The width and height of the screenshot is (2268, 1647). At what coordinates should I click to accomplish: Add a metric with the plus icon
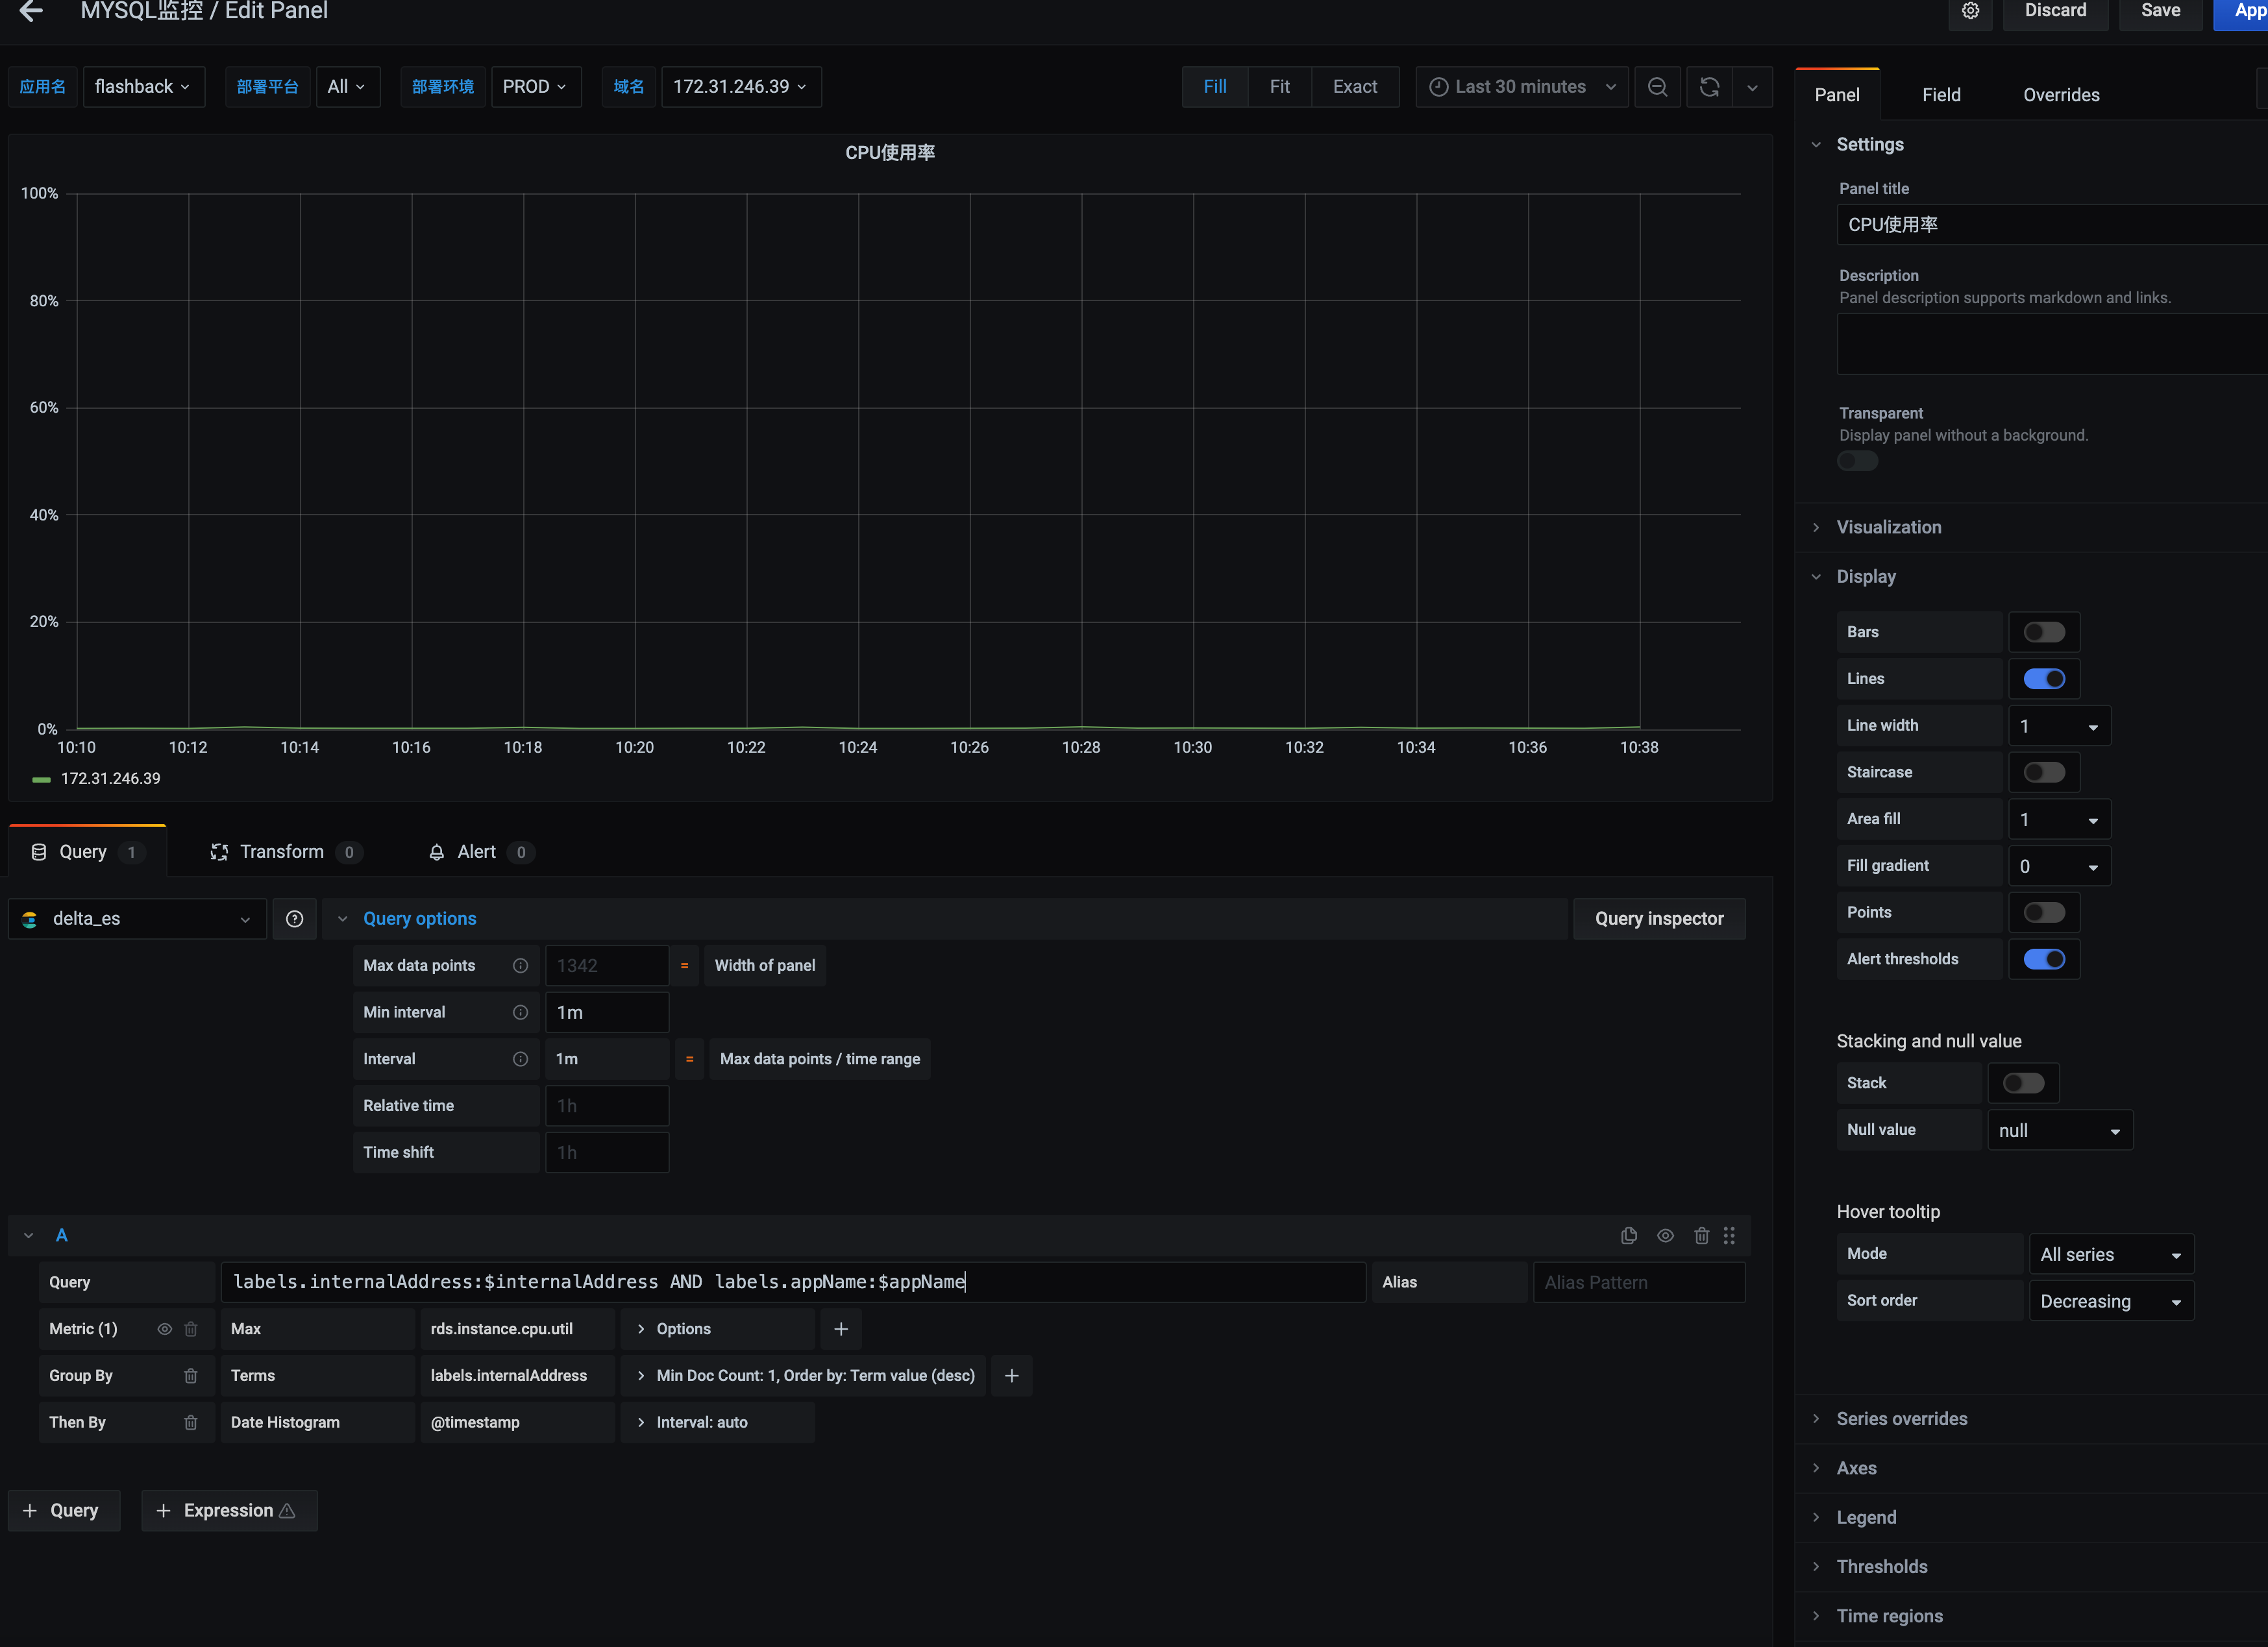[x=841, y=1329]
